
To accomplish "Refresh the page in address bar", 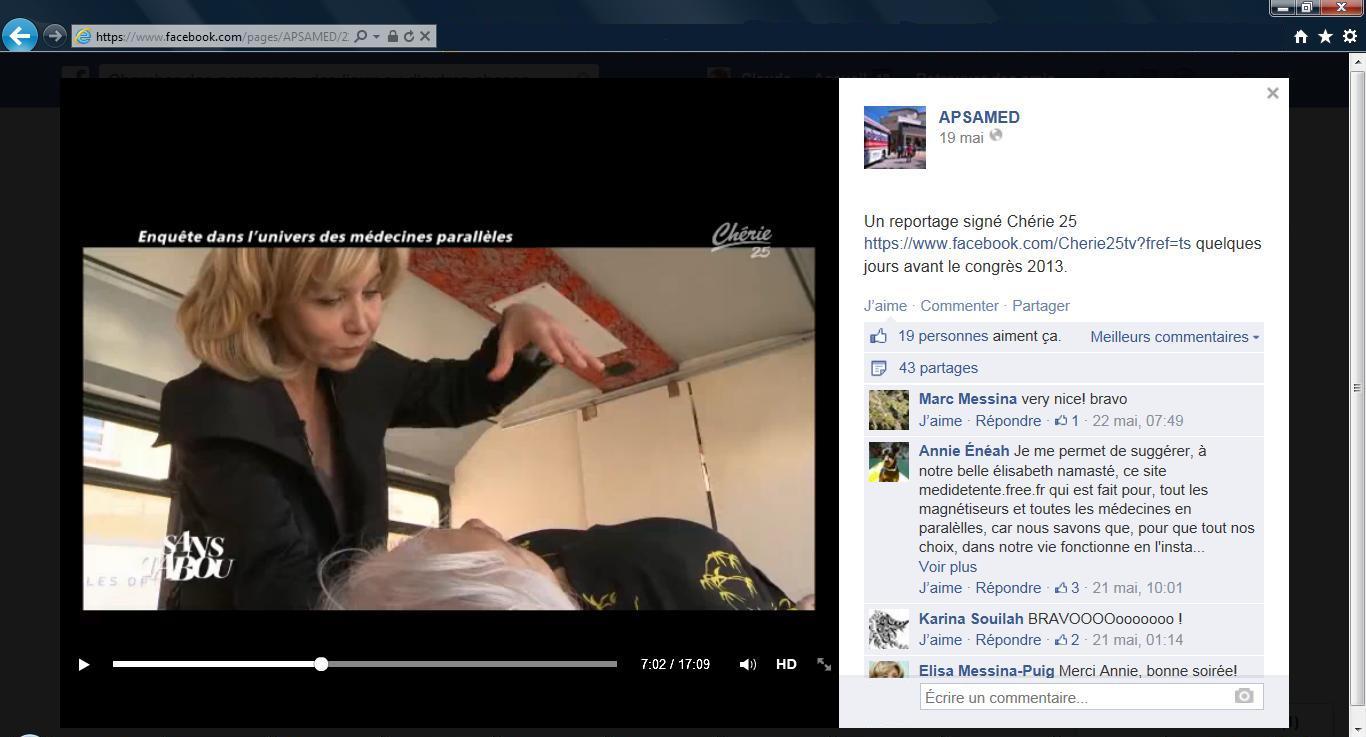I will pos(409,36).
